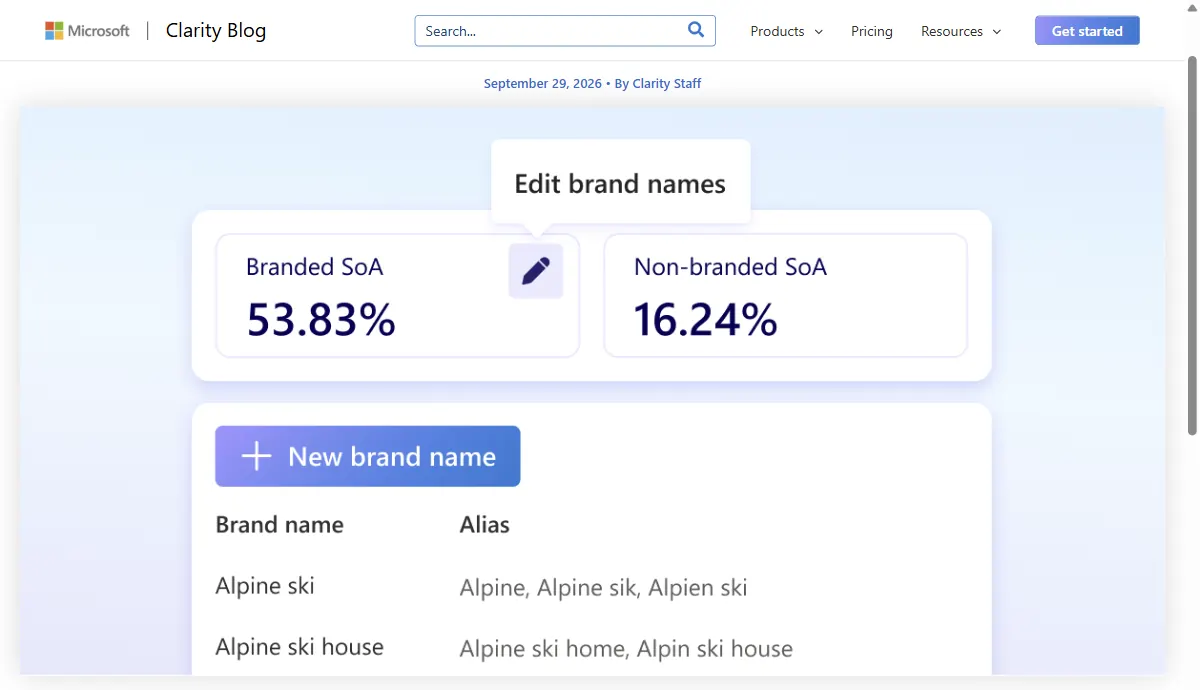
Task: Expand the Resources dropdown menu
Action: click(x=961, y=31)
